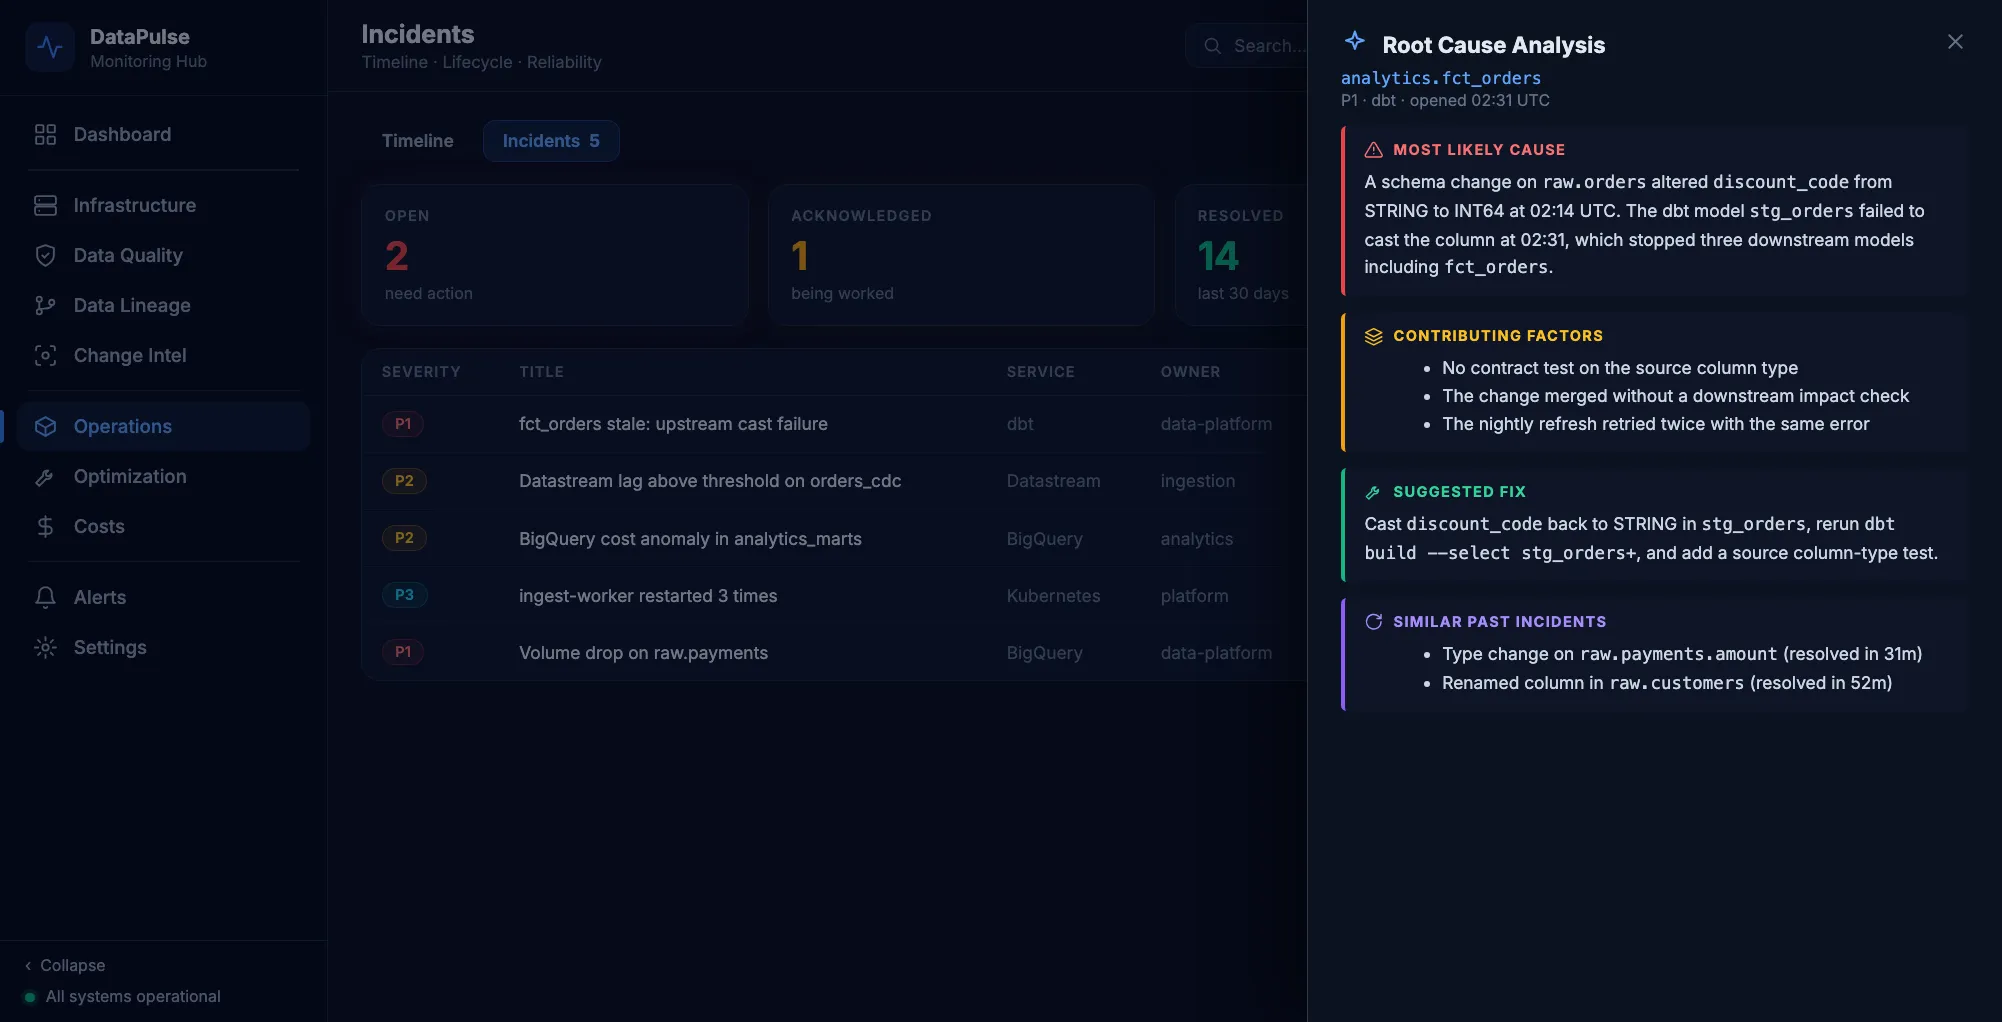Open incident fct_orders stale: upstream cast failure
This screenshot has width=2002, height=1022.
coord(834,424)
